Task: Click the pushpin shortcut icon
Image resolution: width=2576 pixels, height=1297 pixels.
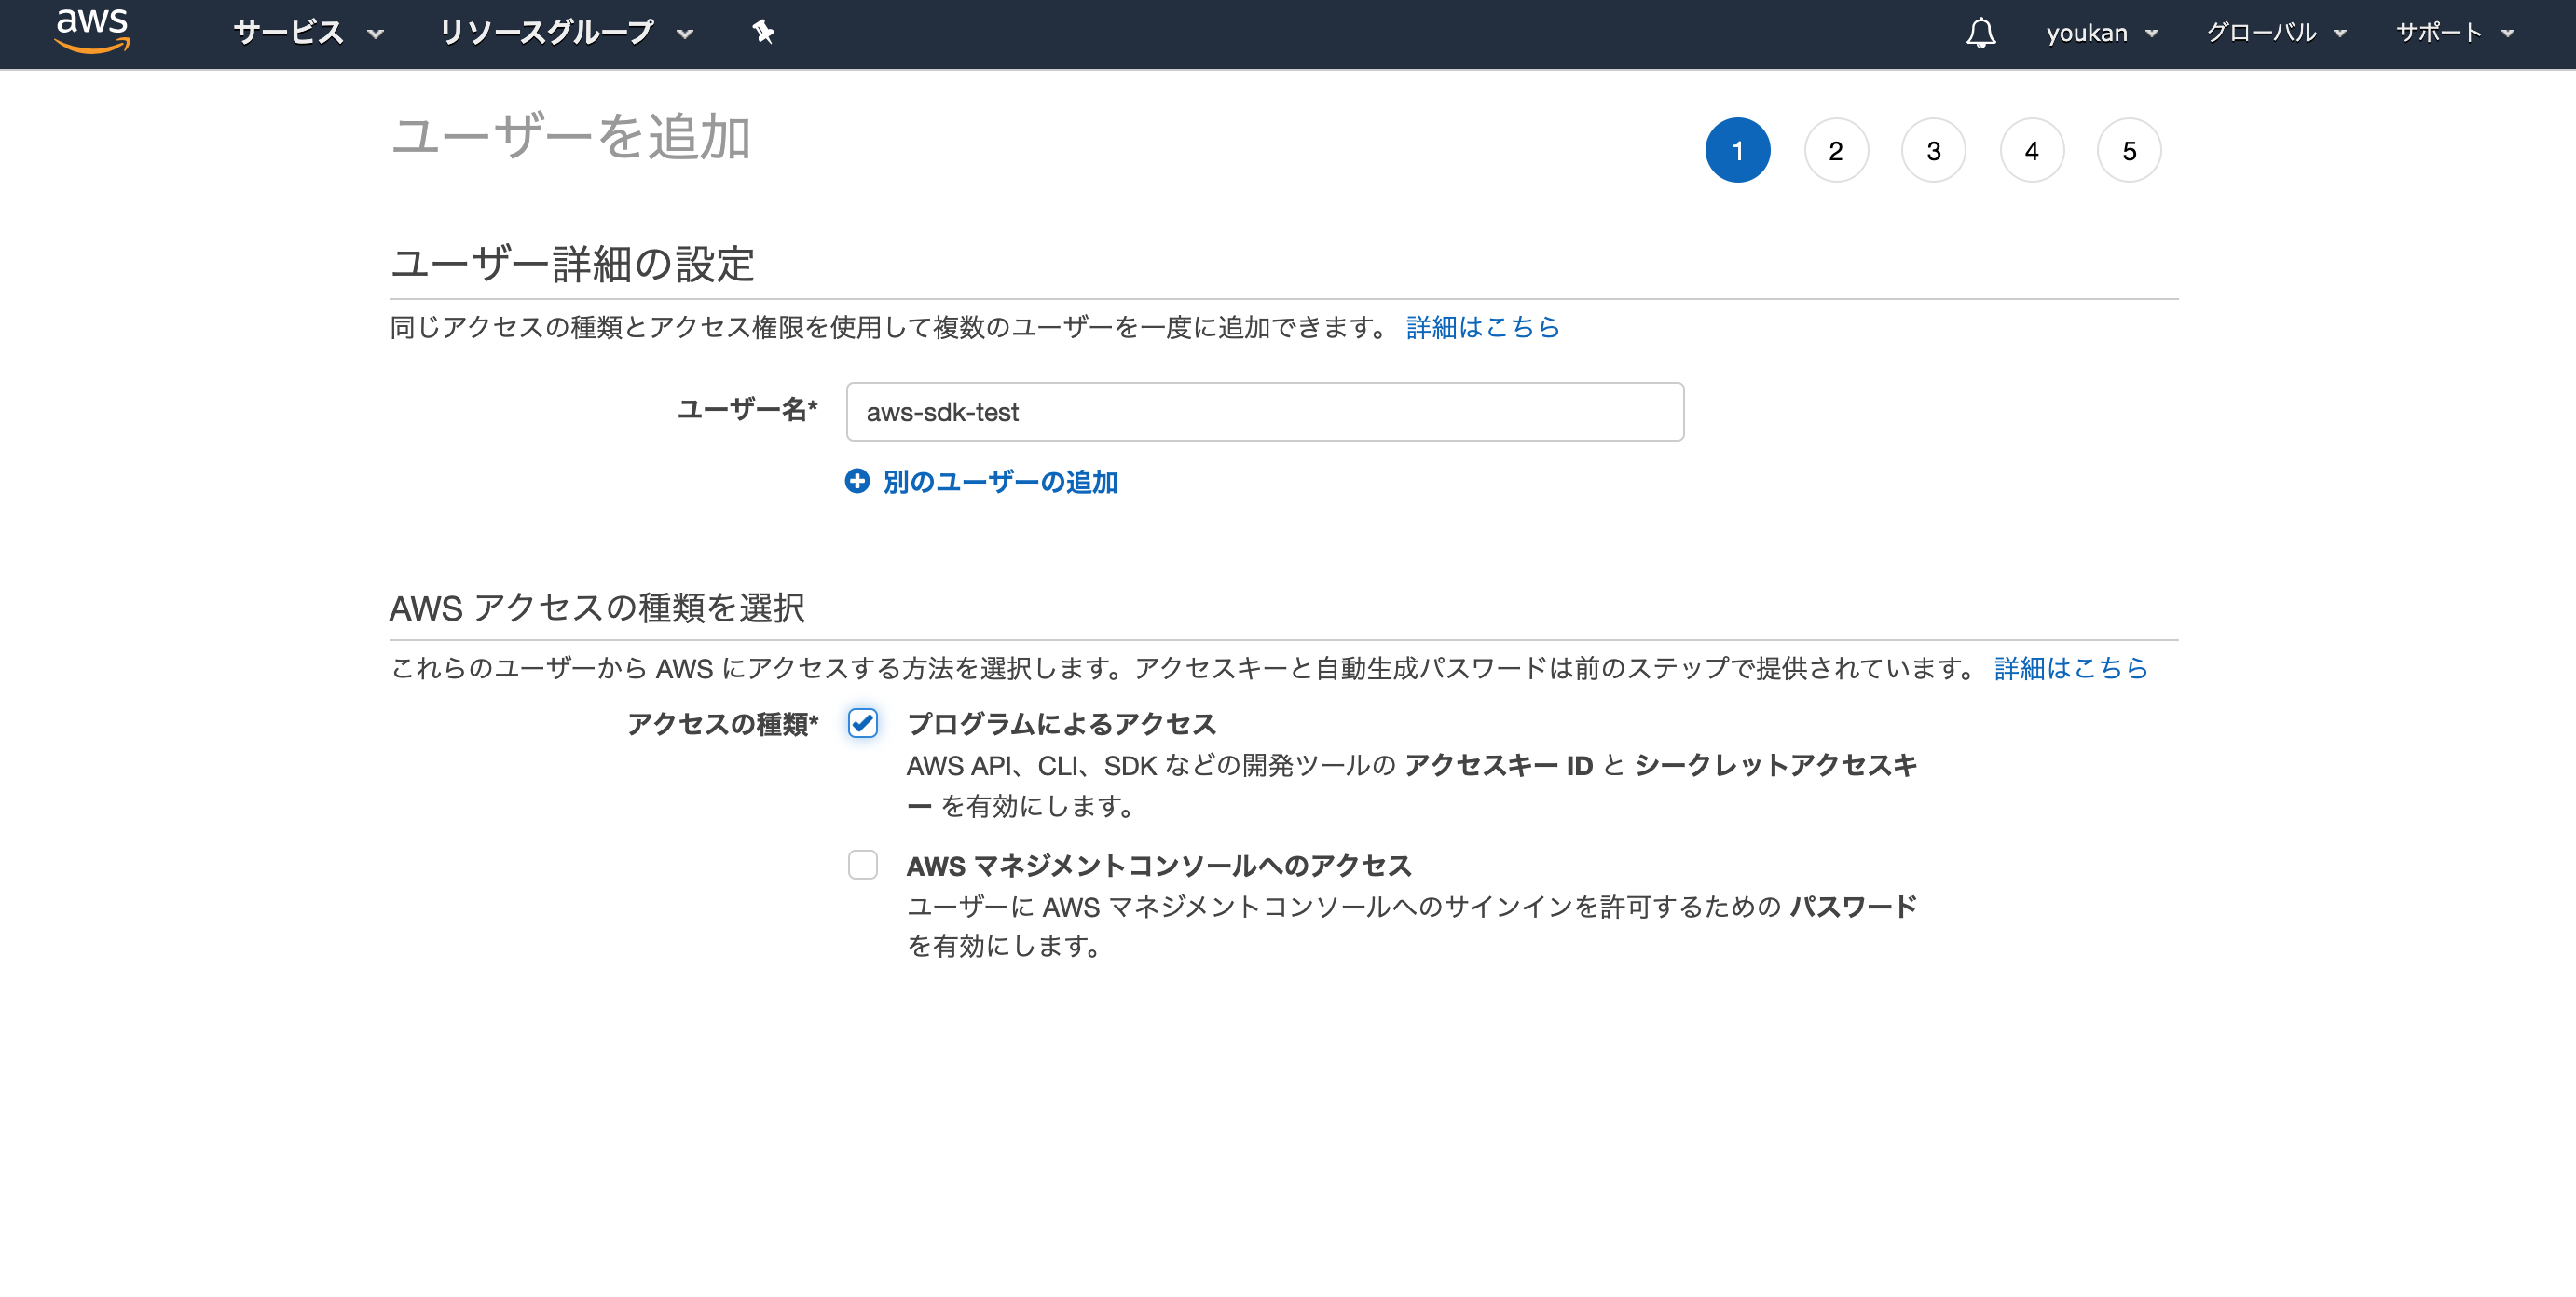Action: pos(764,32)
